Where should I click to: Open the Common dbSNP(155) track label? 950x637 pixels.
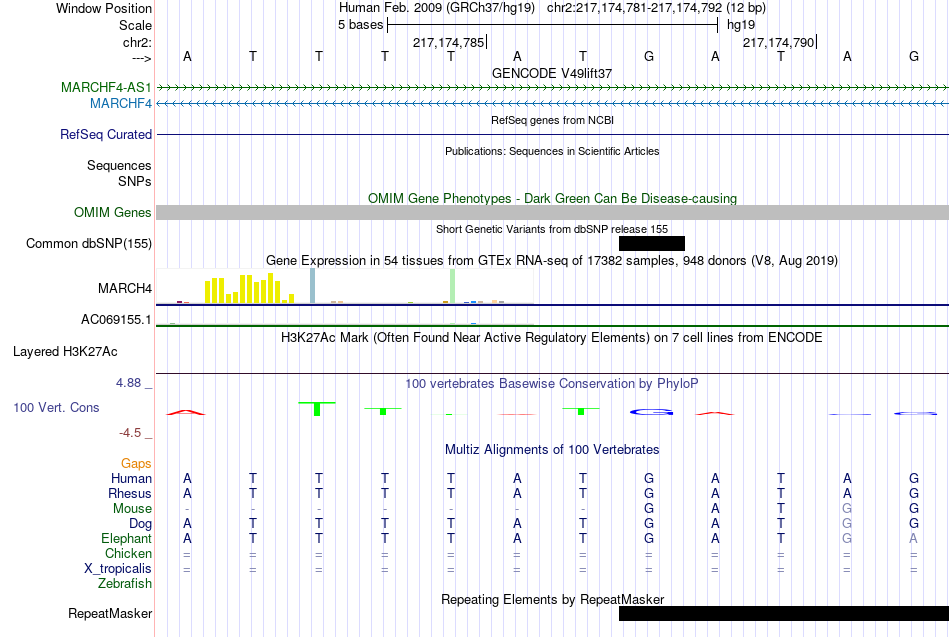coord(89,243)
